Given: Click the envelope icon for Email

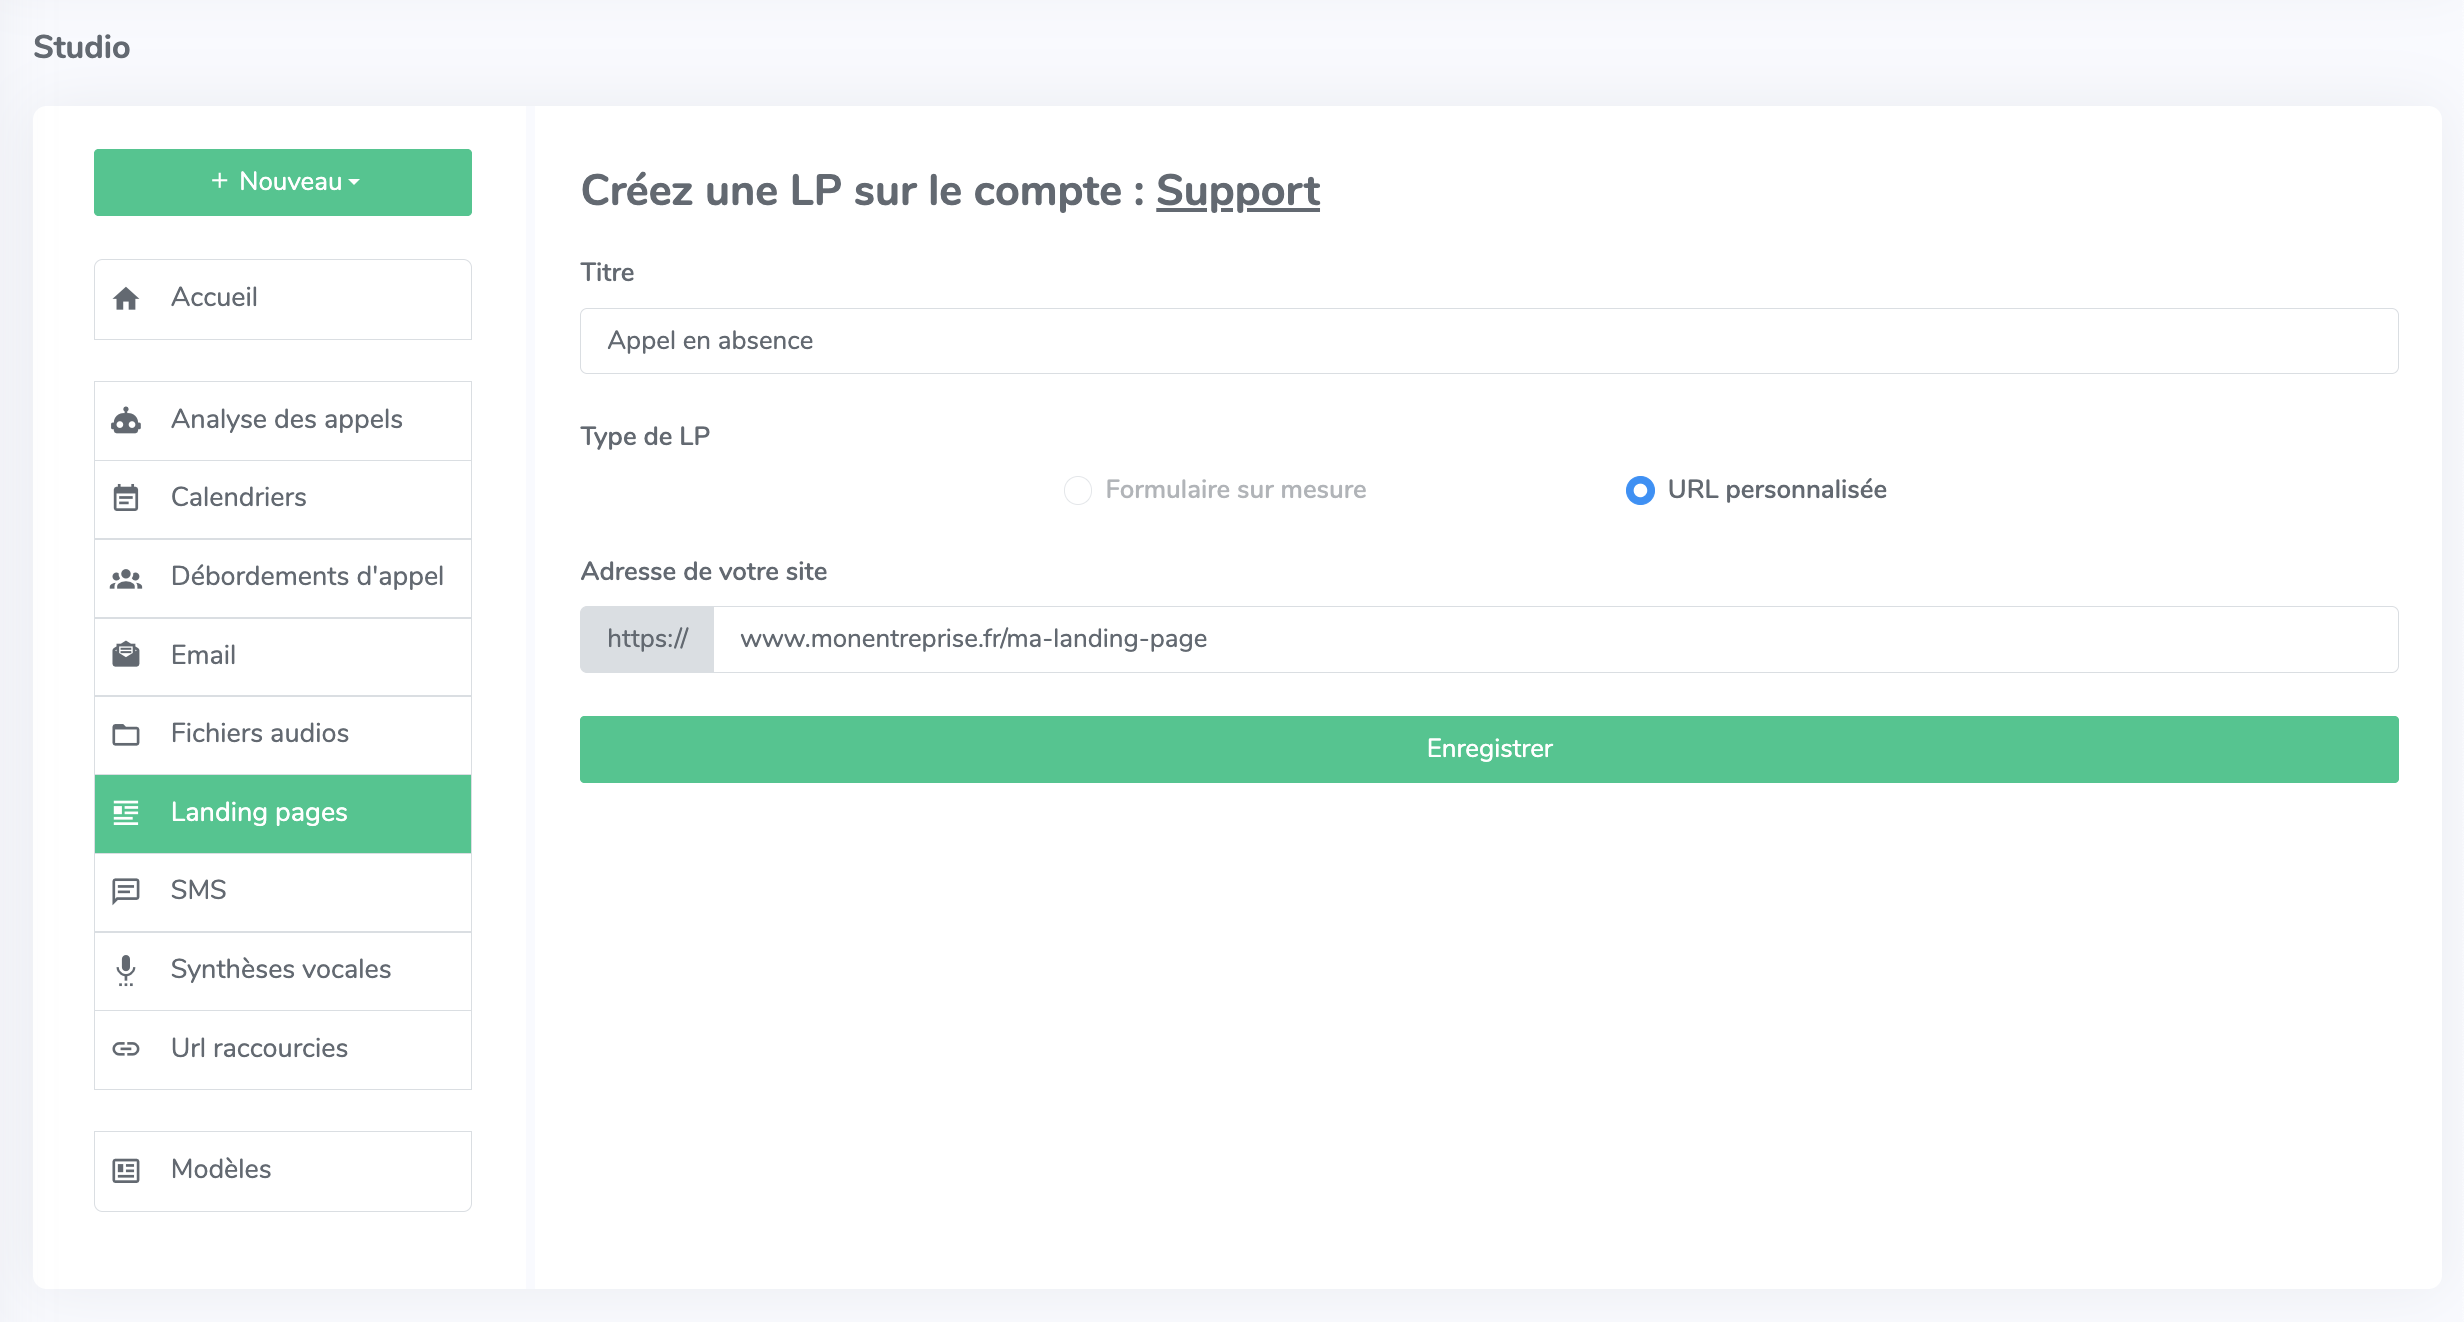Looking at the screenshot, I should [x=126, y=655].
